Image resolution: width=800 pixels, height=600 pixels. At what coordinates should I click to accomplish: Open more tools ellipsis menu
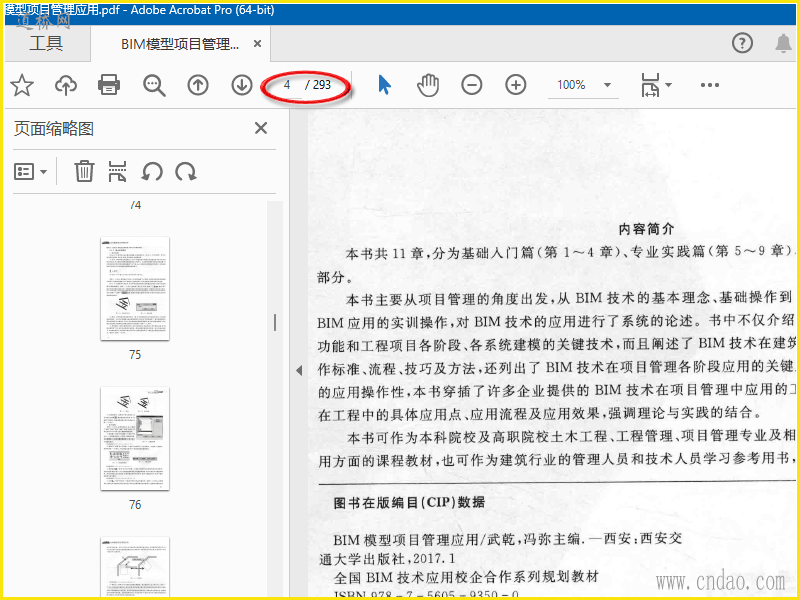point(710,85)
